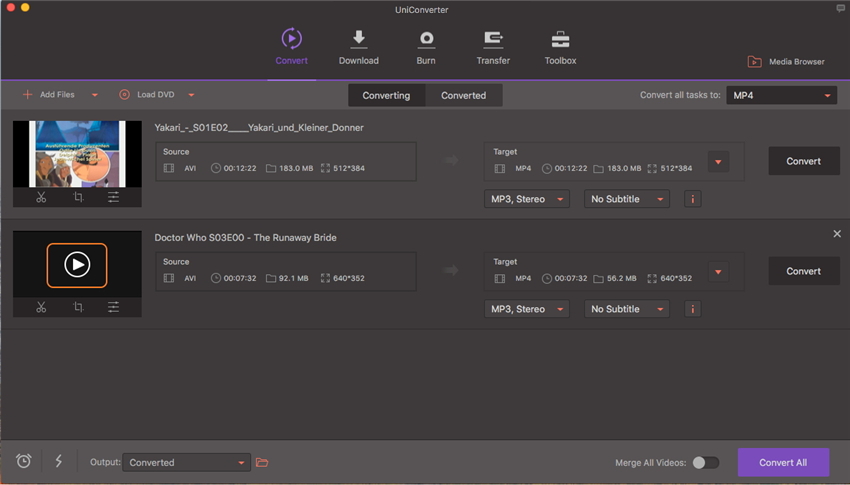Trim the Yakari video with scissors icon
Screen dimensions: 850x485
(x=41, y=197)
